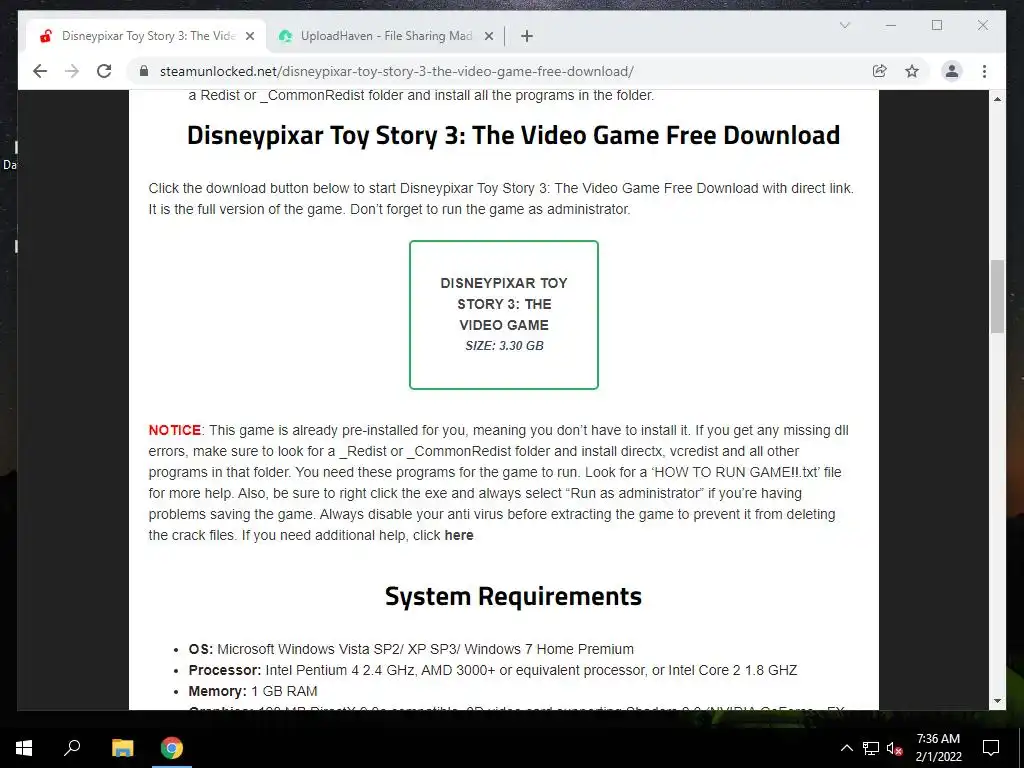Go back to the previous page

(40, 71)
